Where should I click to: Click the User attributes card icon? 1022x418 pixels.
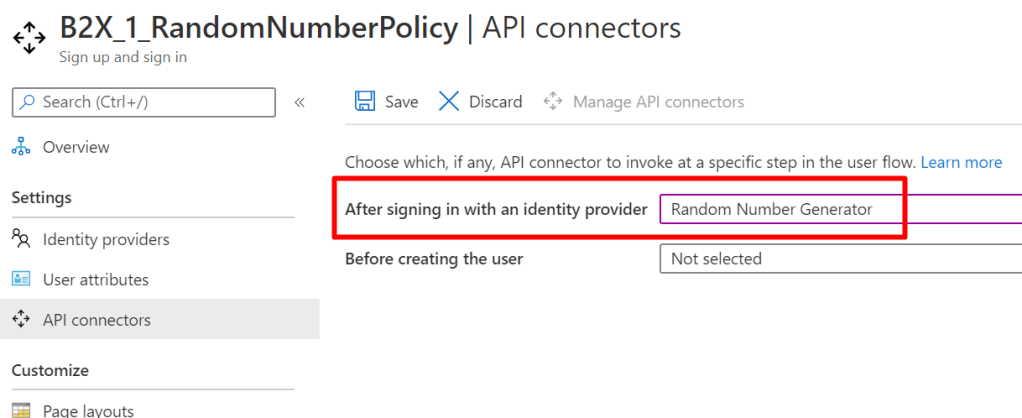tap(21, 280)
